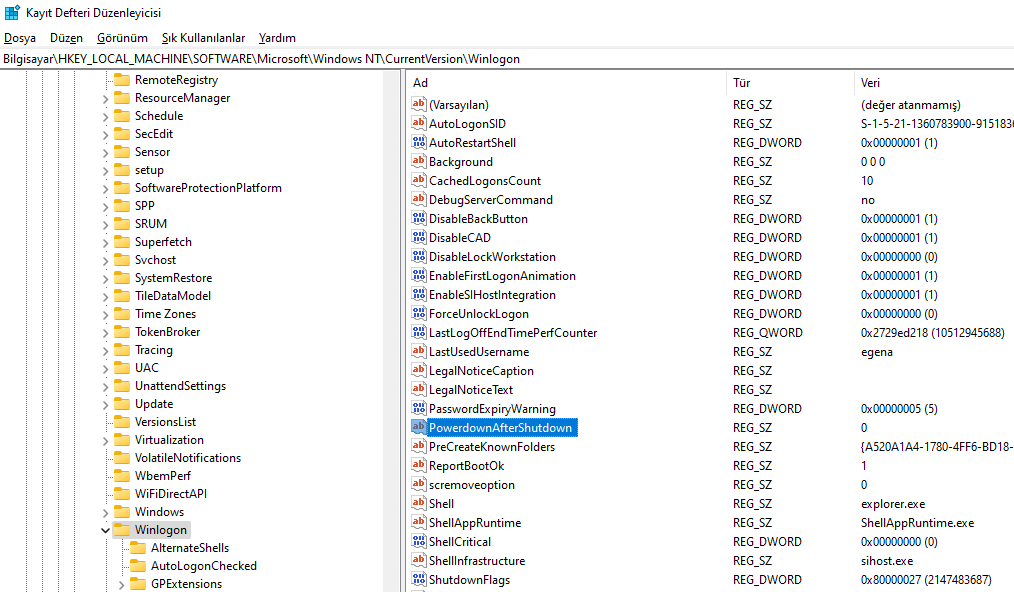Expand the Virtualization key
Screen dimensions: 1014x592
pos(105,440)
